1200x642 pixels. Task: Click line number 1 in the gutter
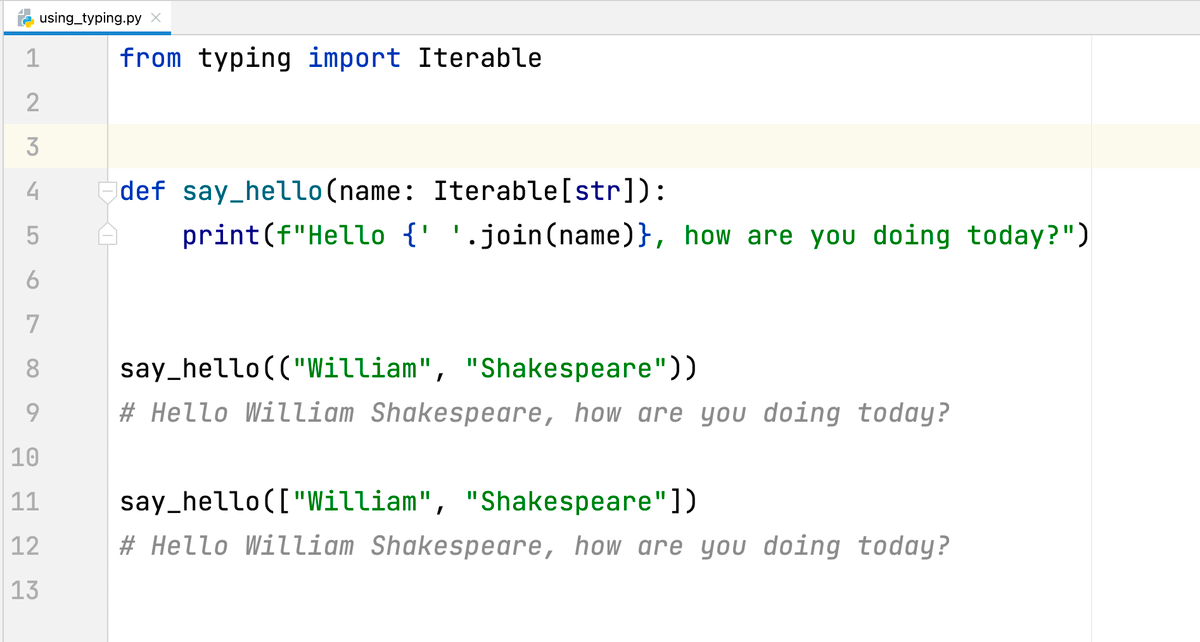click(32, 58)
